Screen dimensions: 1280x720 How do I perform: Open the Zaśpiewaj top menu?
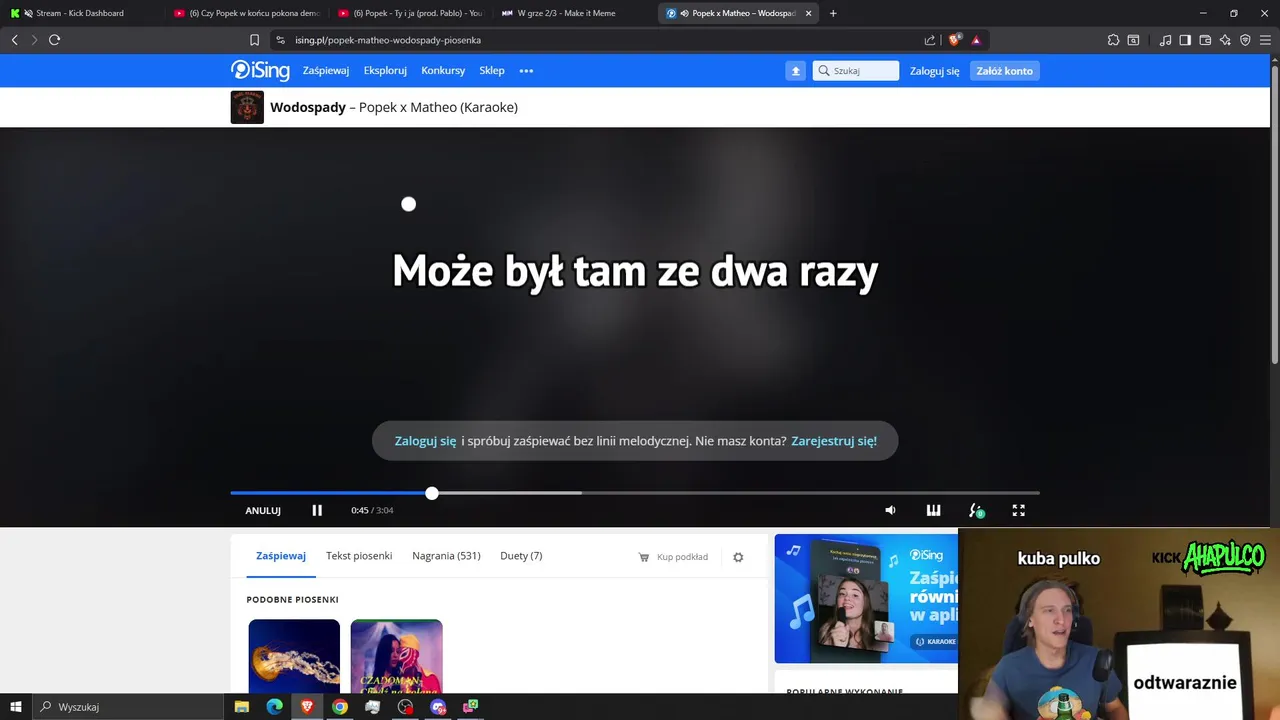(x=326, y=71)
